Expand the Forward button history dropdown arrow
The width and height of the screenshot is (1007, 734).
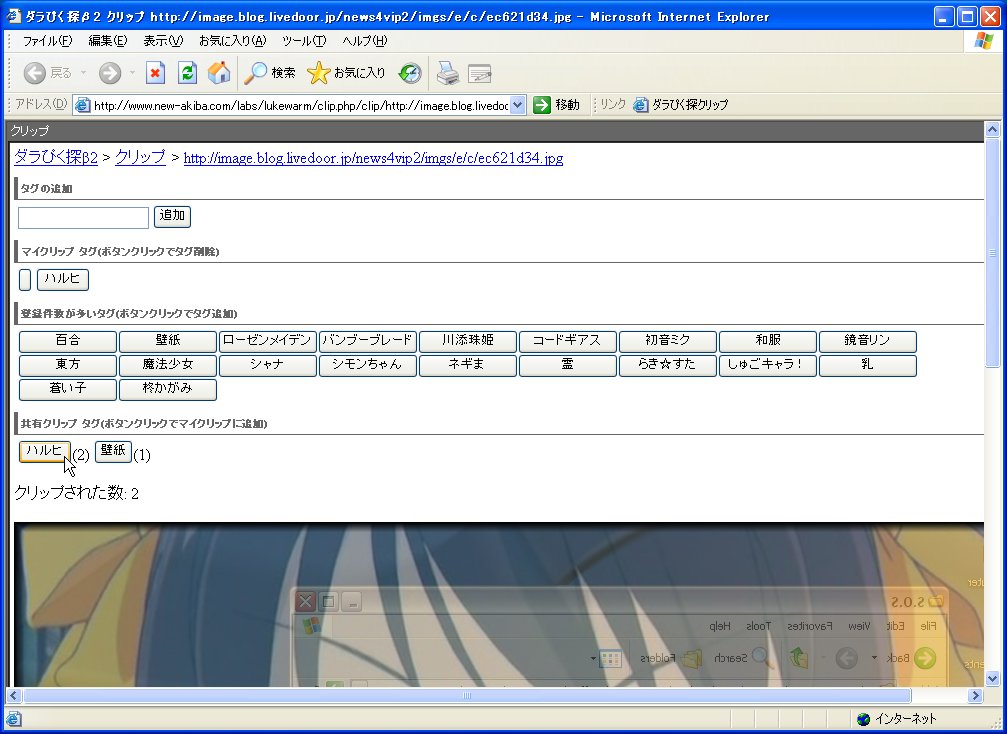[132, 73]
